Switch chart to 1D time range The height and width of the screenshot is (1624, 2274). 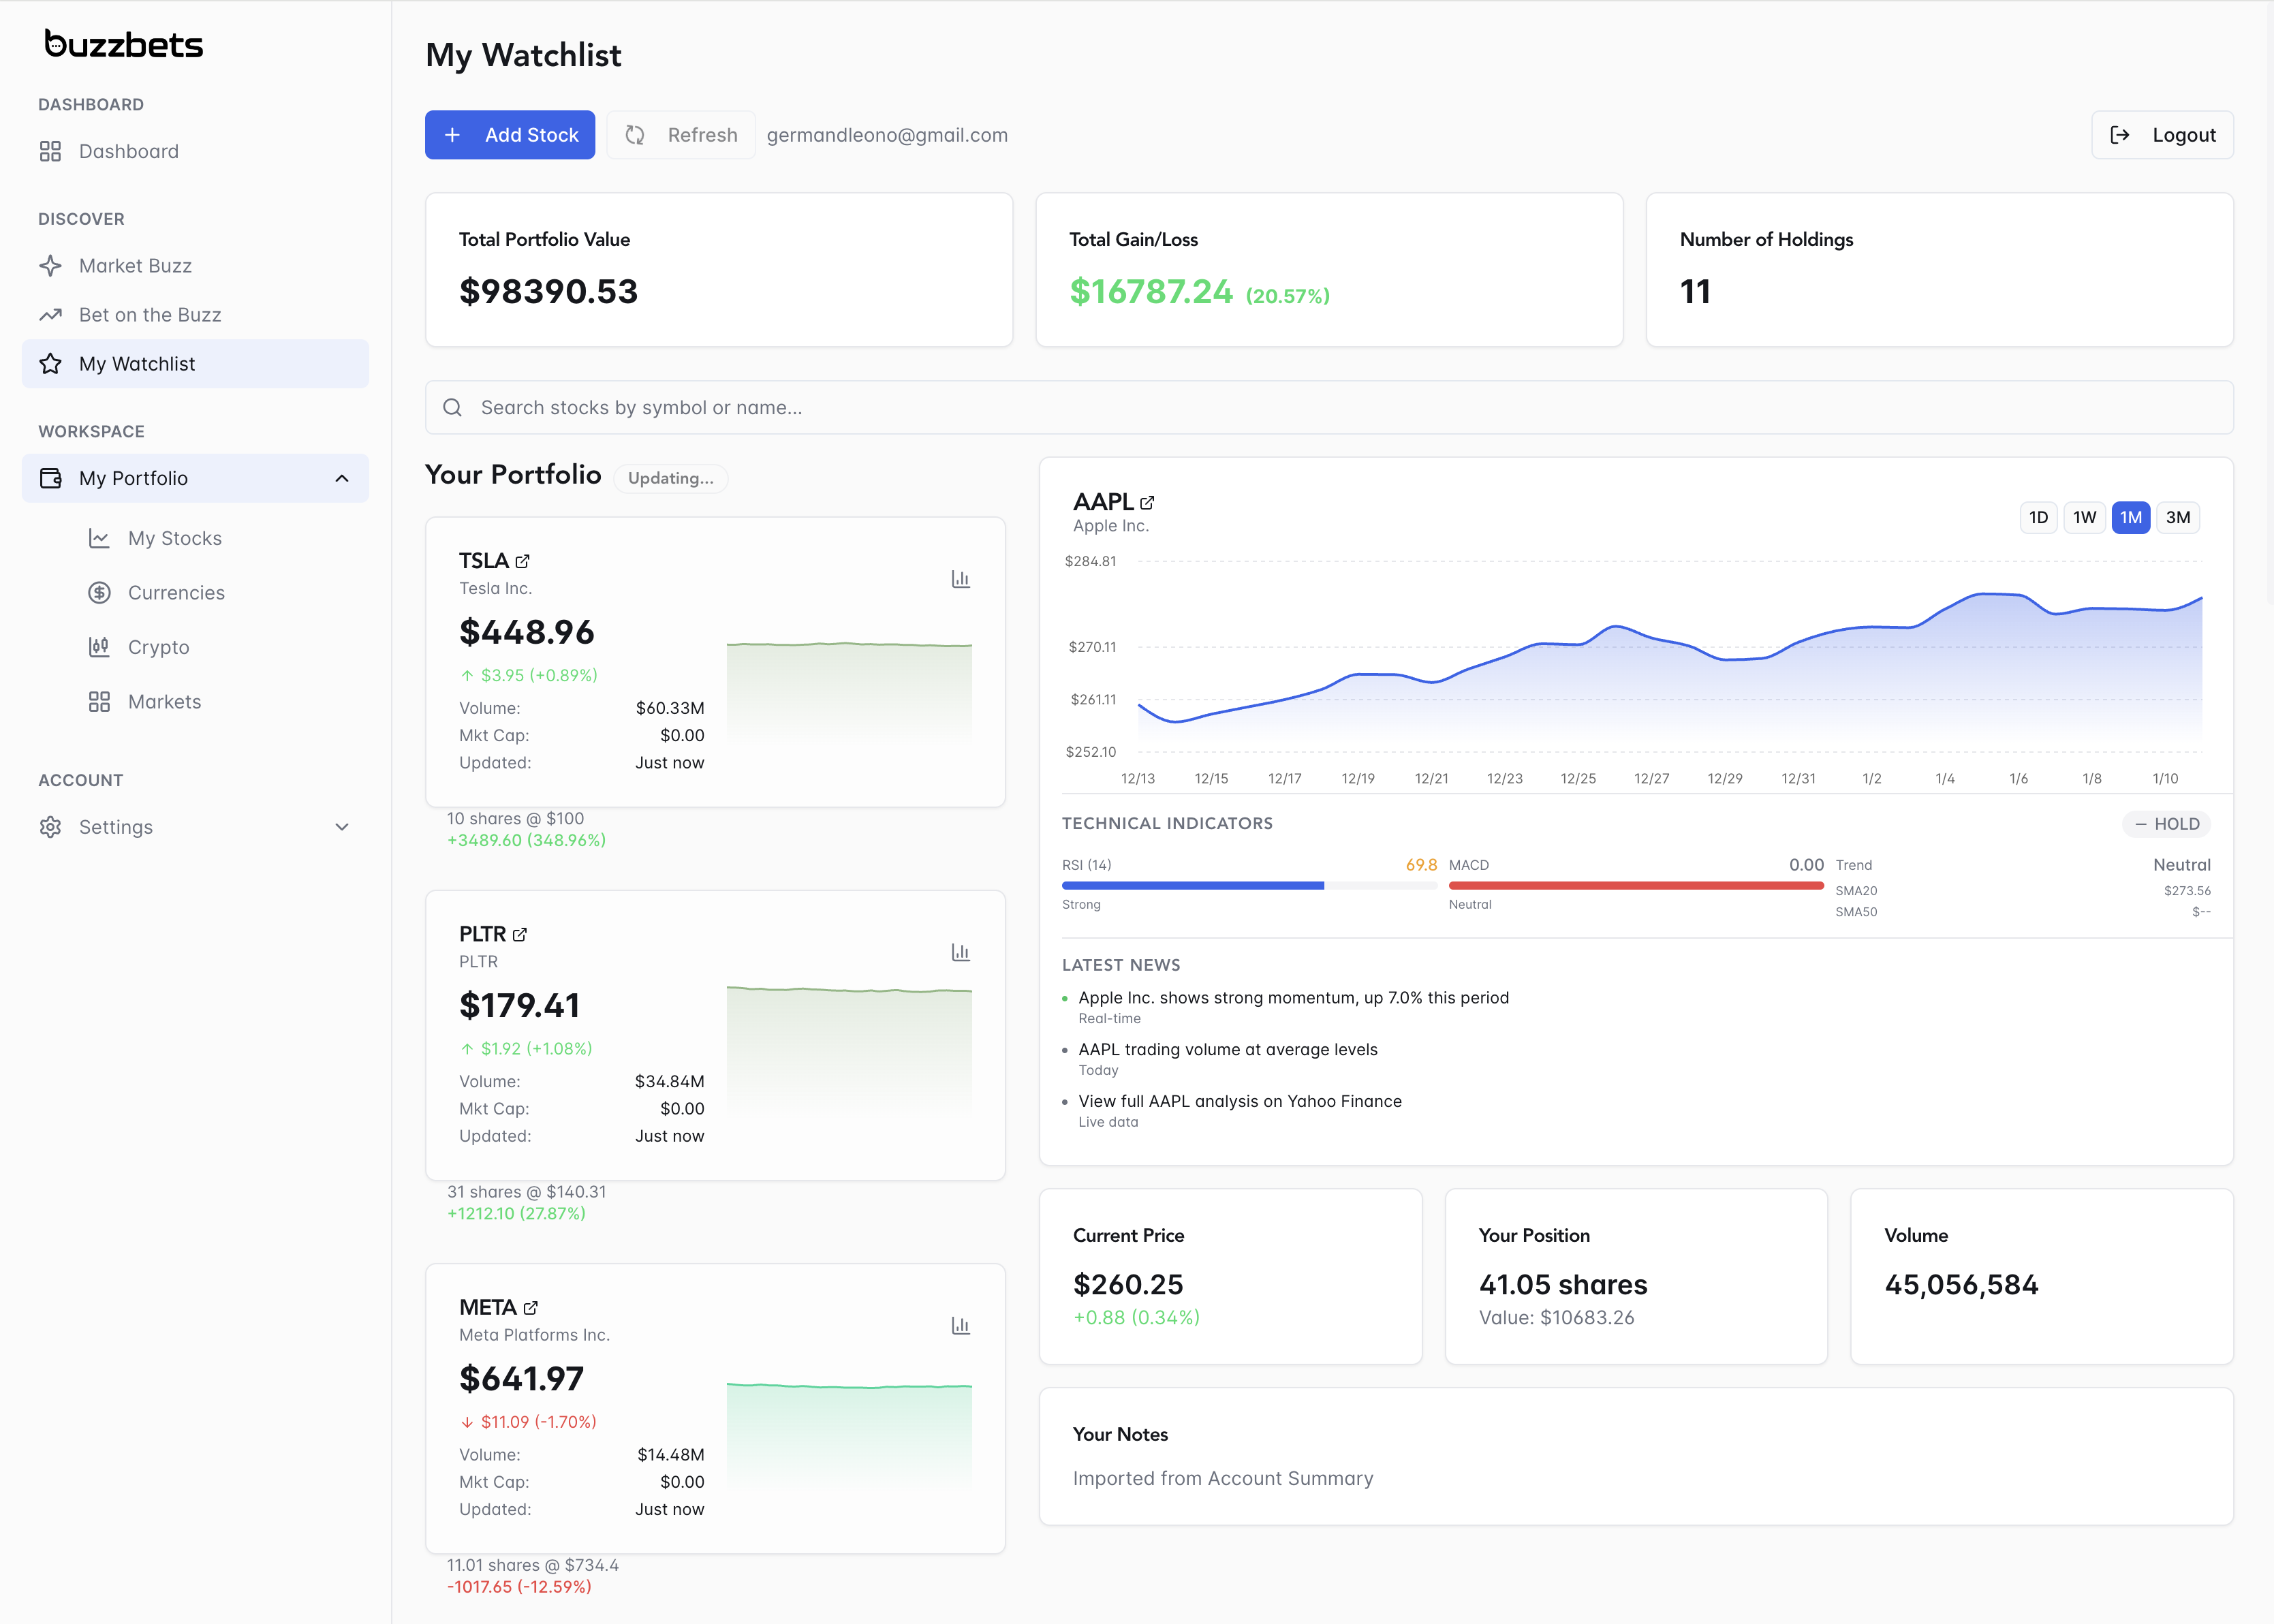click(x=2039, y=517)
